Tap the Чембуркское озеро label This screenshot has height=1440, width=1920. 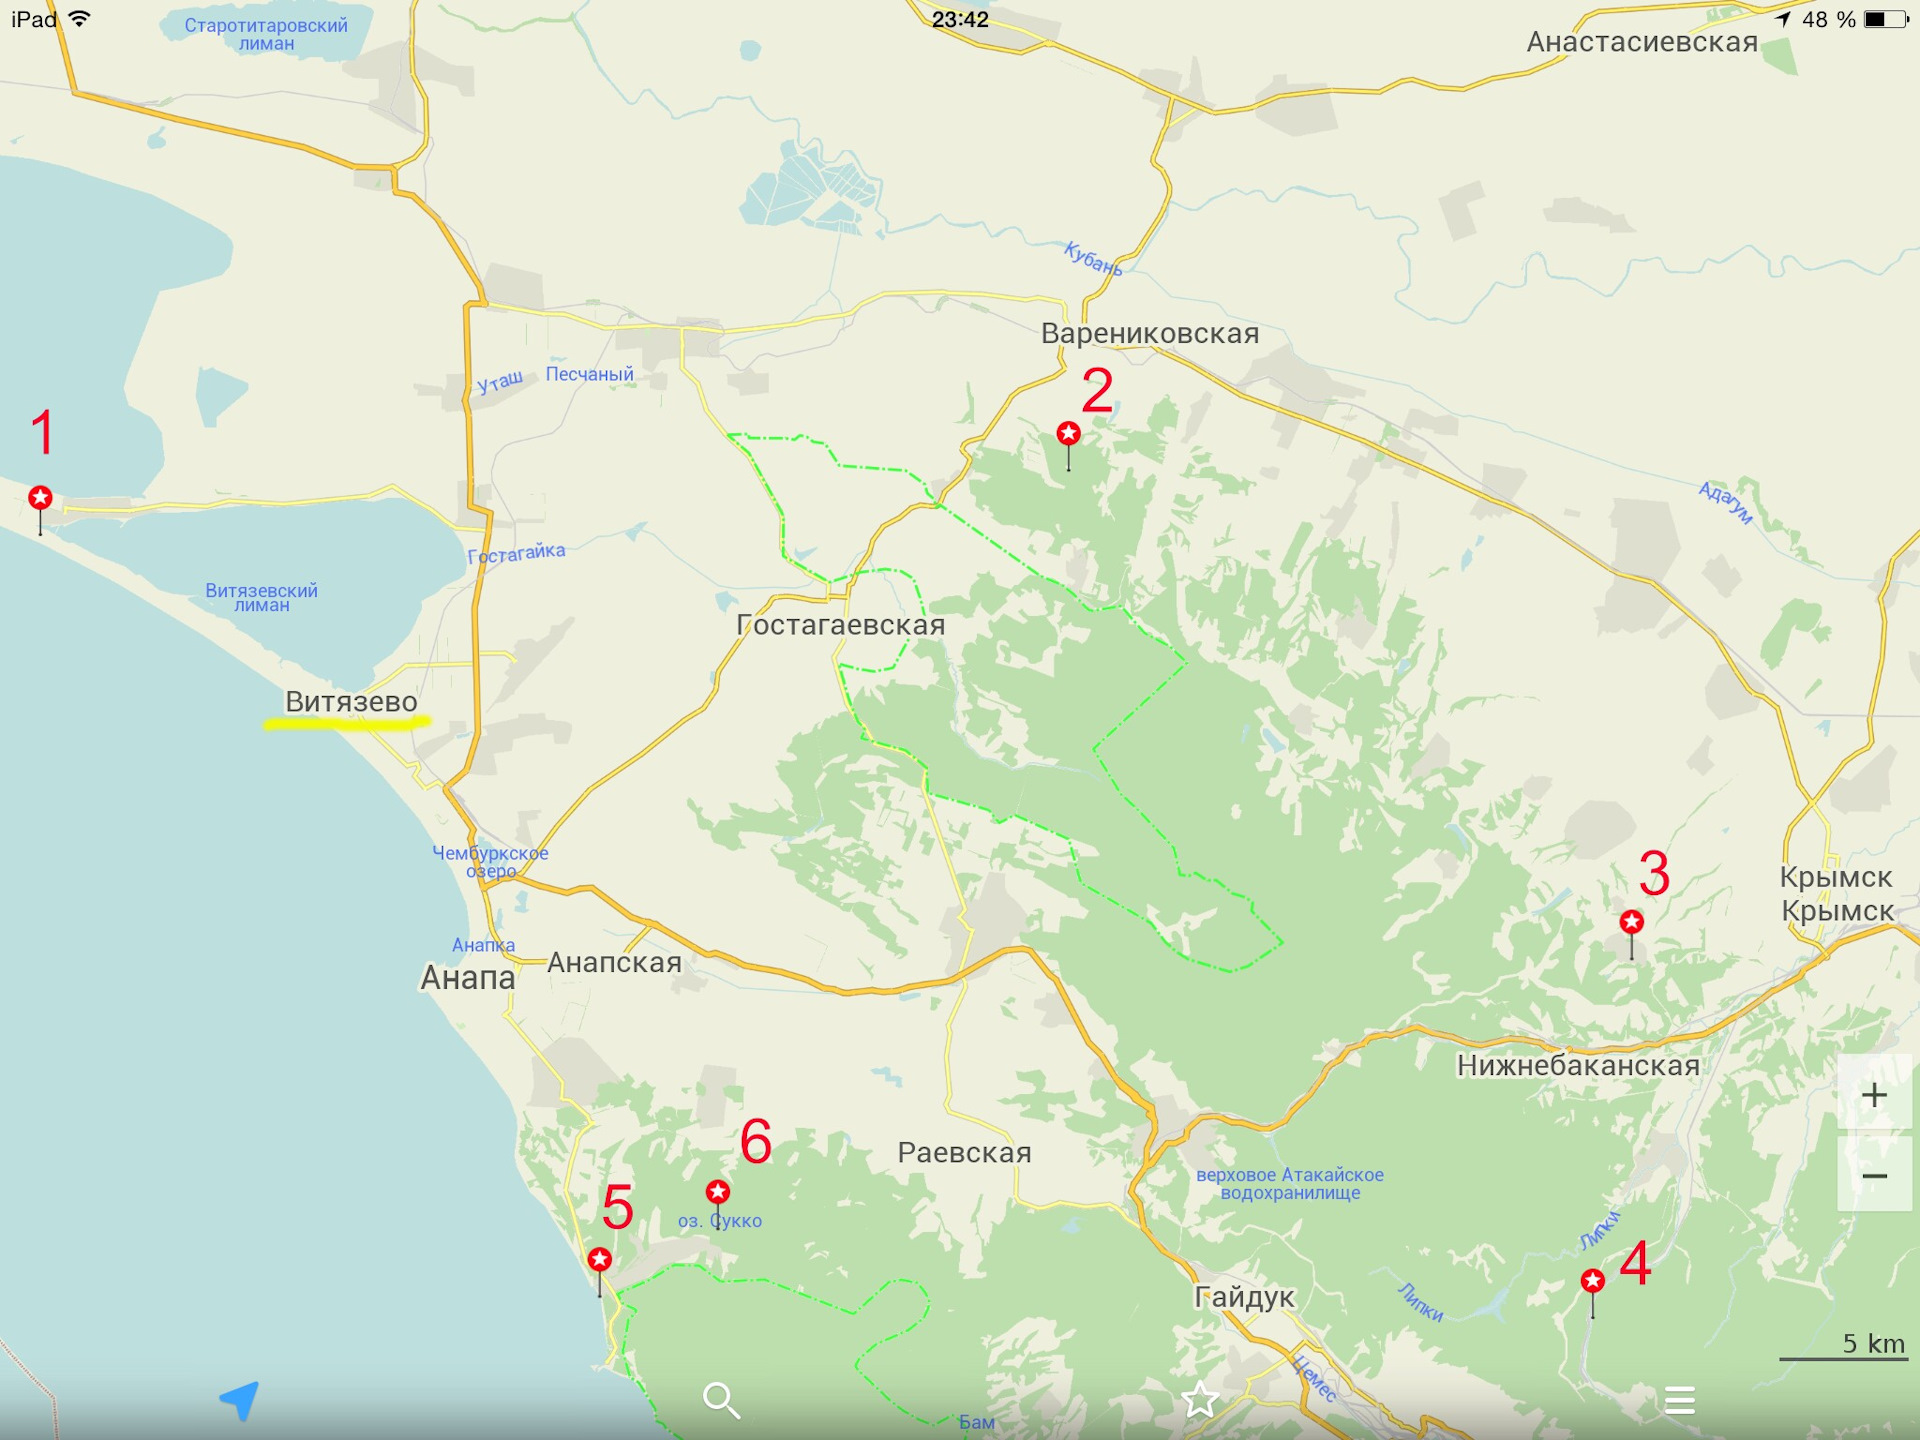pyautogui.click(x=490, y=861)
